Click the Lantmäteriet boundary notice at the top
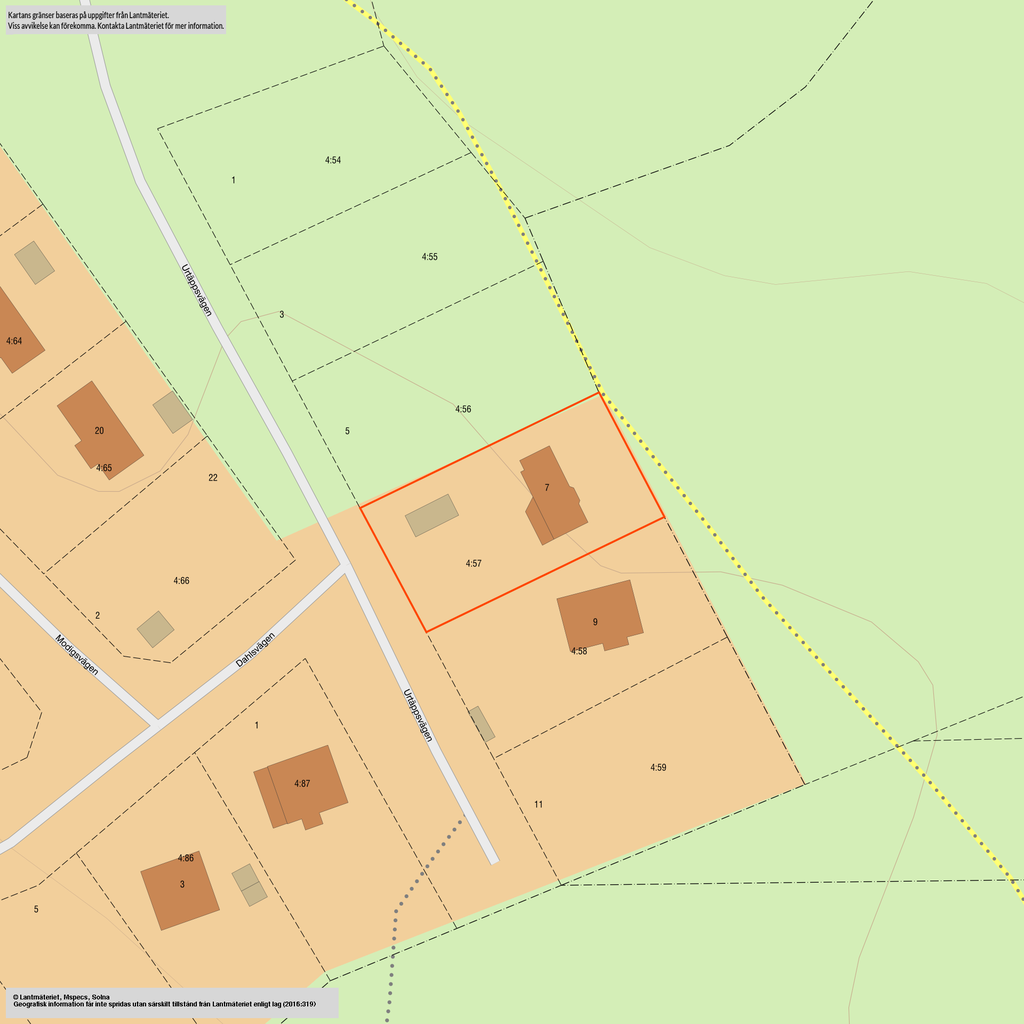The height and width of the screenshot is (1024, 1024). click(115, 20)
